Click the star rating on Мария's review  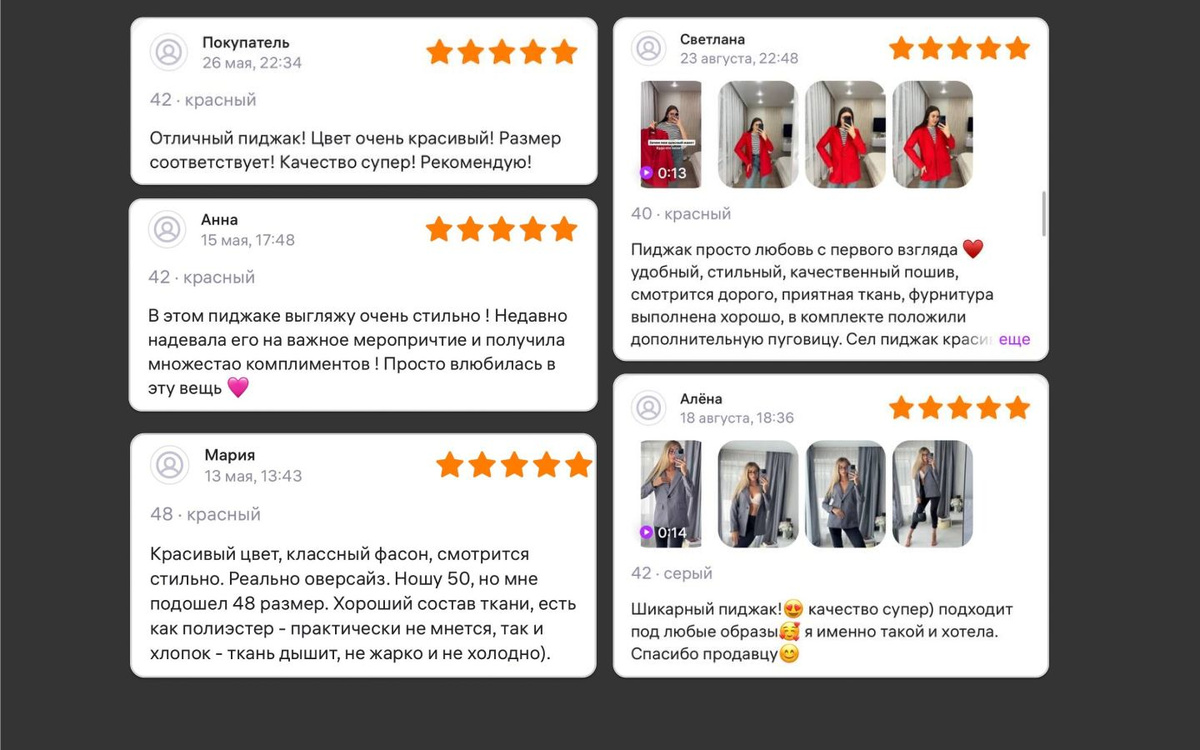coord(514,464)
